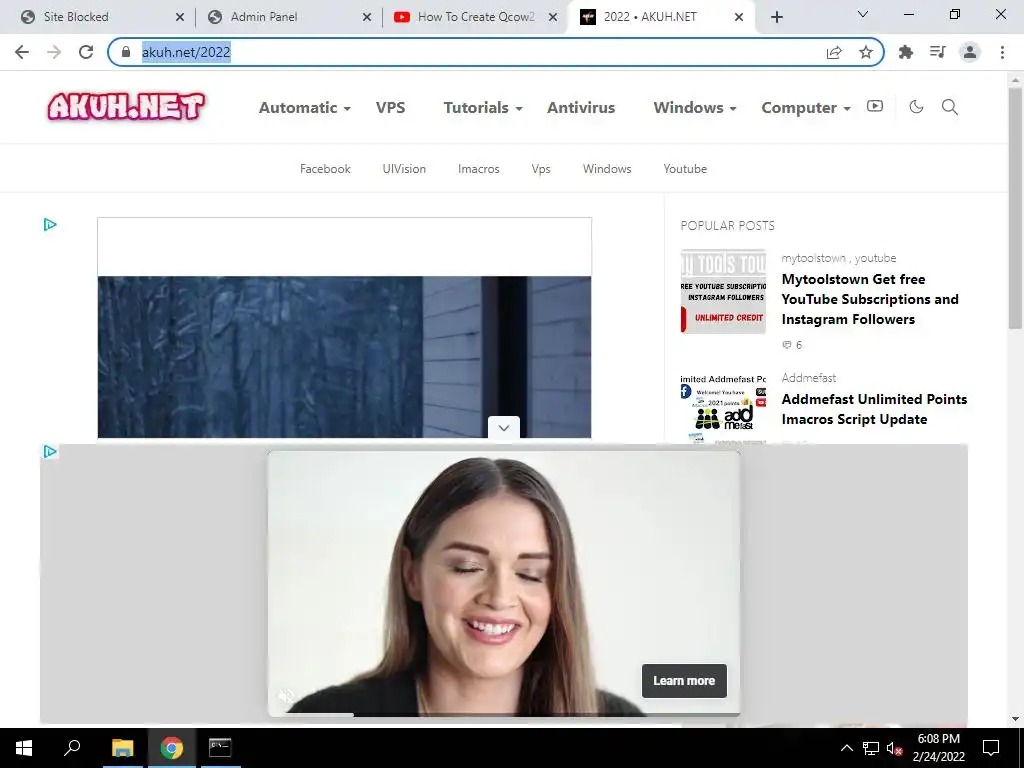1024x768 pixels.
Task: Expand the Tutorials dropdown
Action: 483,108
